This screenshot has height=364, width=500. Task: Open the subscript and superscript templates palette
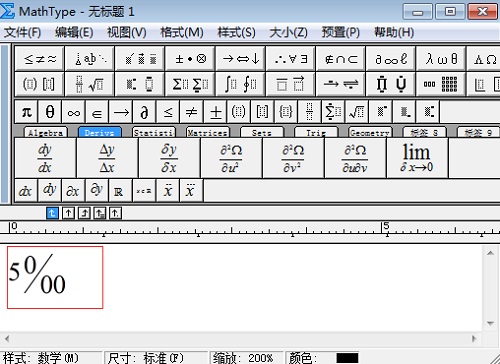click(x=140, y=84)
